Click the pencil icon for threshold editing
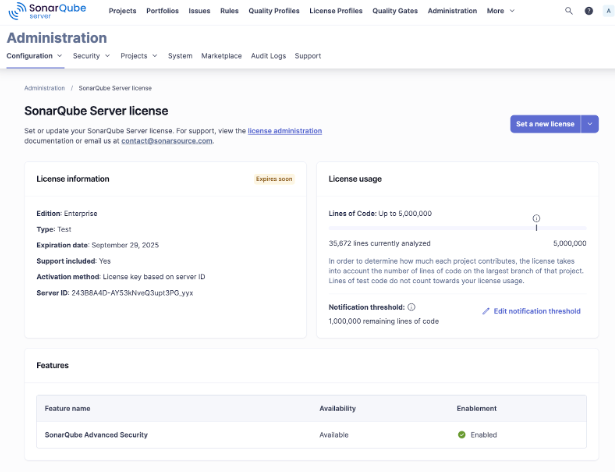615x472 pixels. pyautogui.click(x=486, y=311)
